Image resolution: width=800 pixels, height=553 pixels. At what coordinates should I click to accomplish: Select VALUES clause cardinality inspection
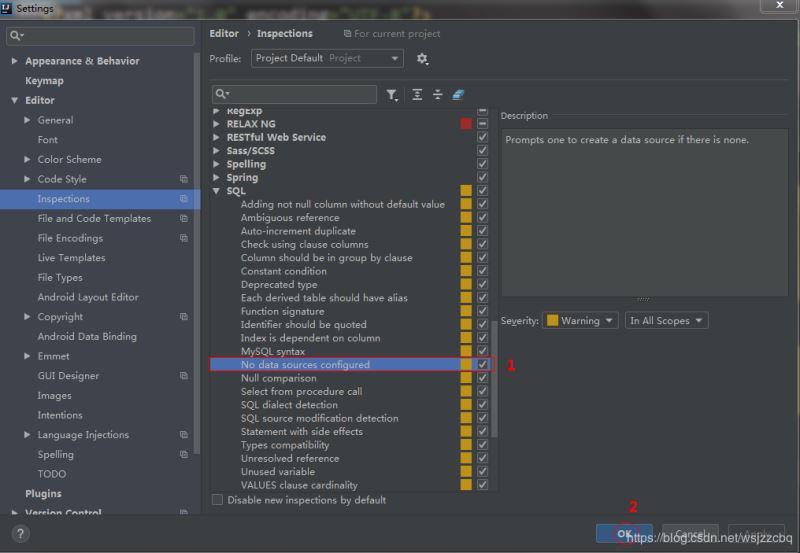299,485
